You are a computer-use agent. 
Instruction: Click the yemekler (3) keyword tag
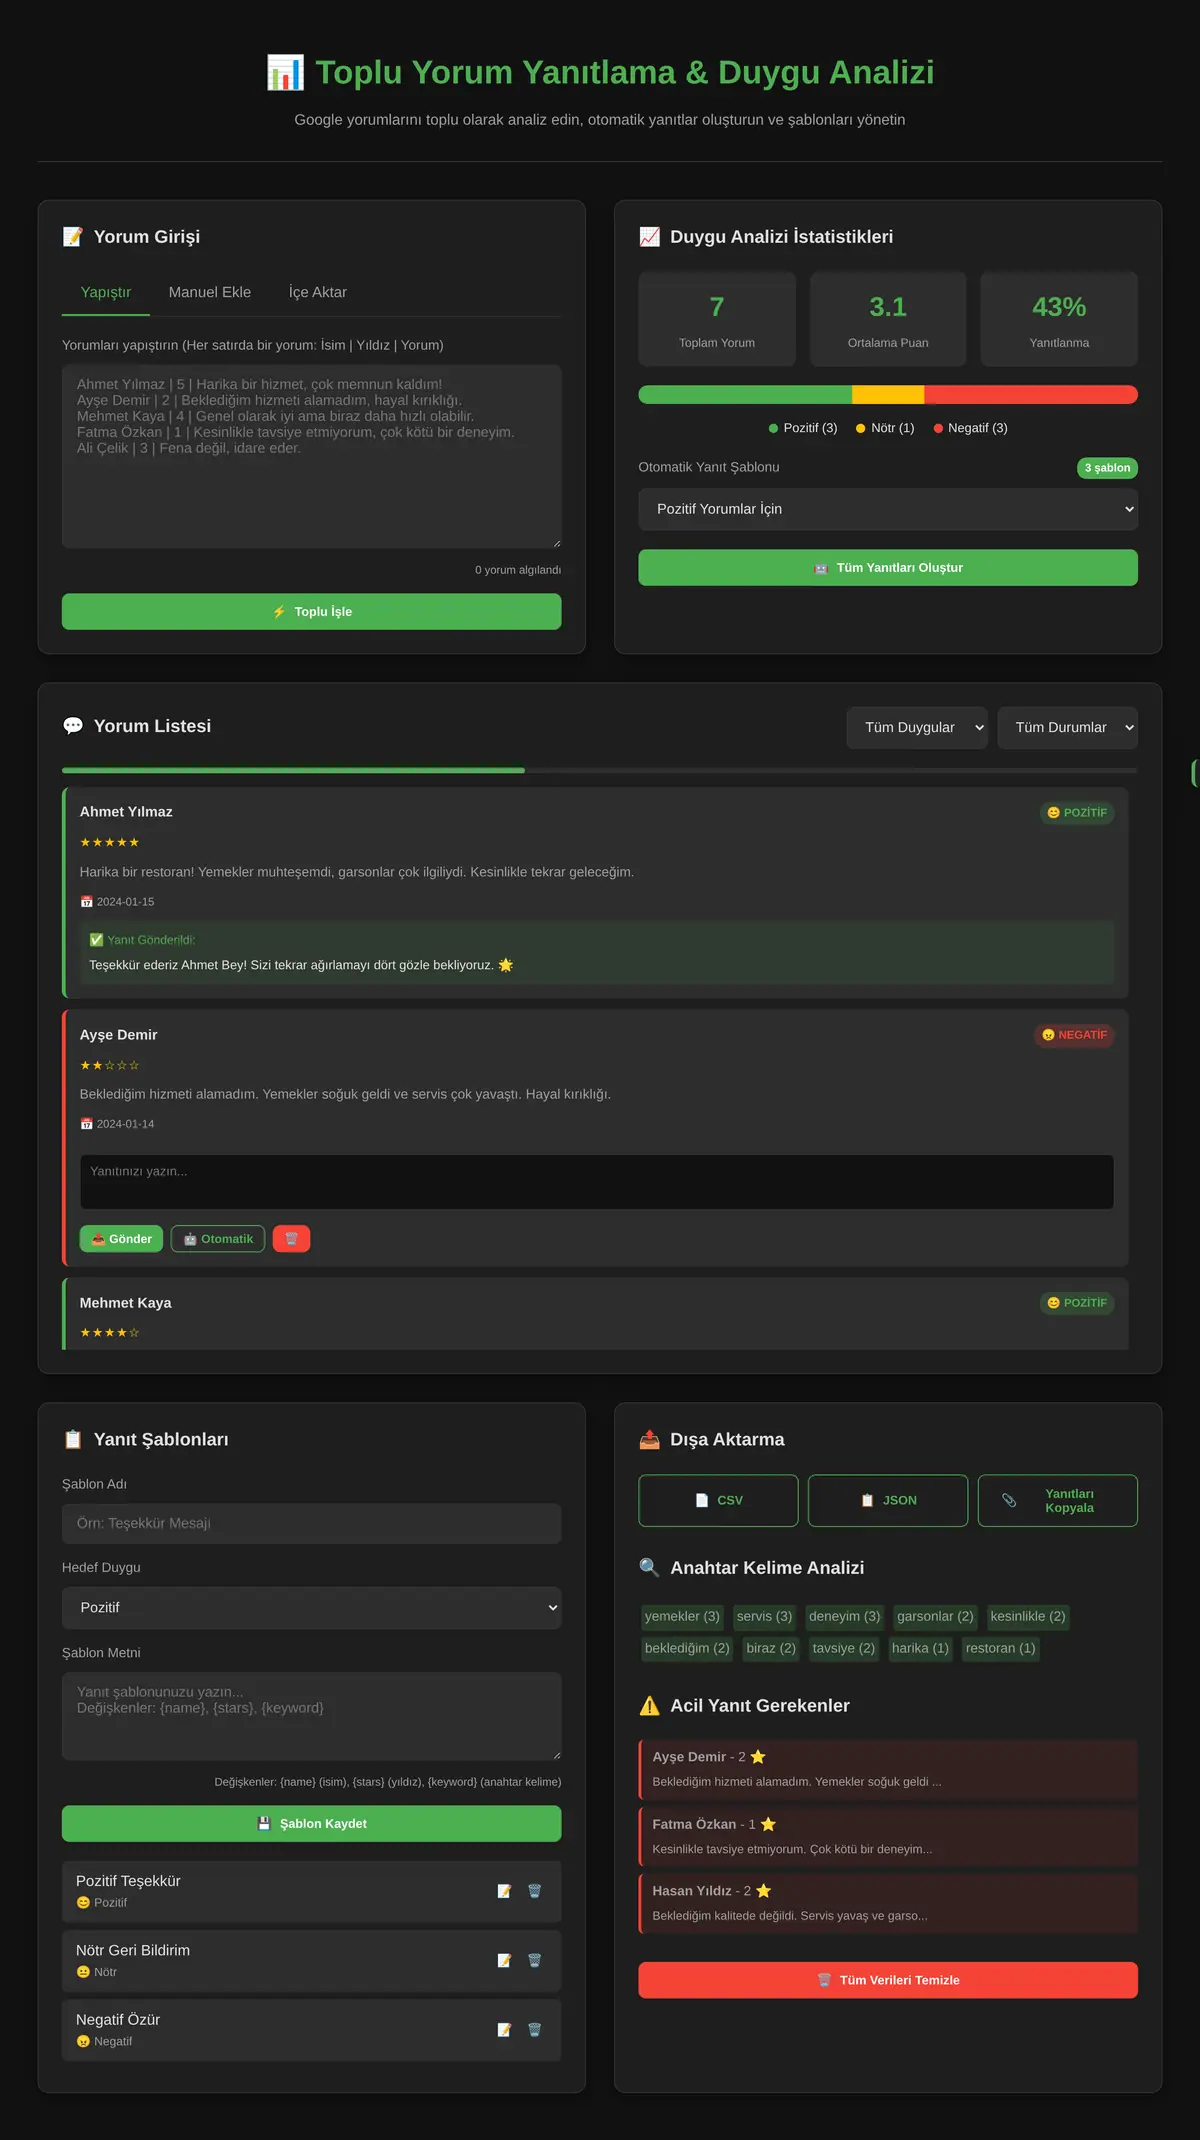coord(682,1616)
